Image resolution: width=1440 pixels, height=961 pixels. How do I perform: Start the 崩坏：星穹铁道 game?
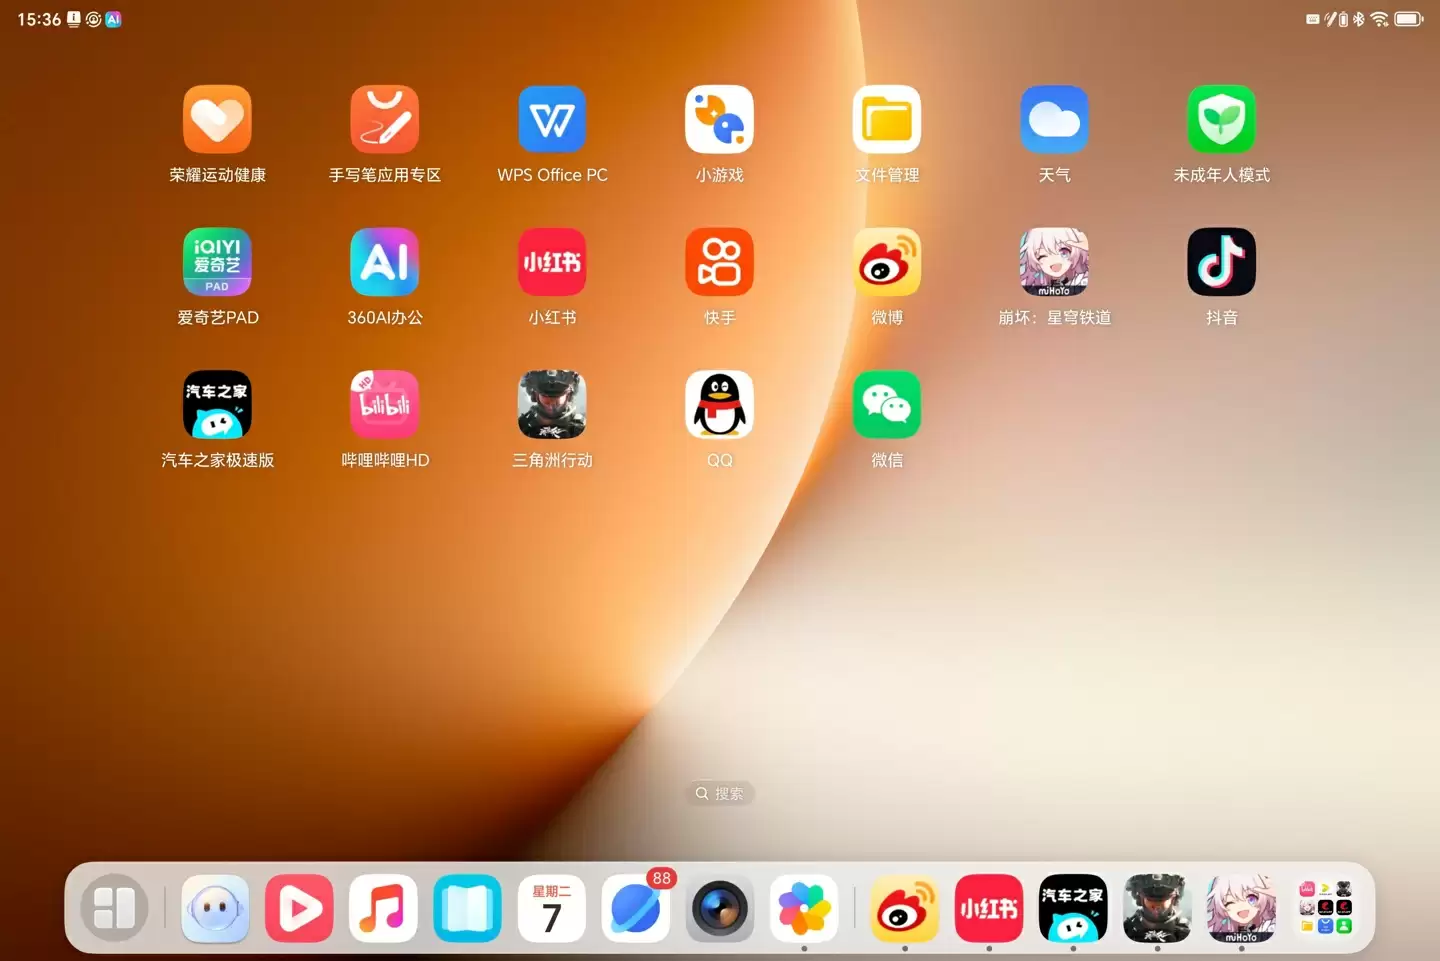click(x=1054, y=262)
